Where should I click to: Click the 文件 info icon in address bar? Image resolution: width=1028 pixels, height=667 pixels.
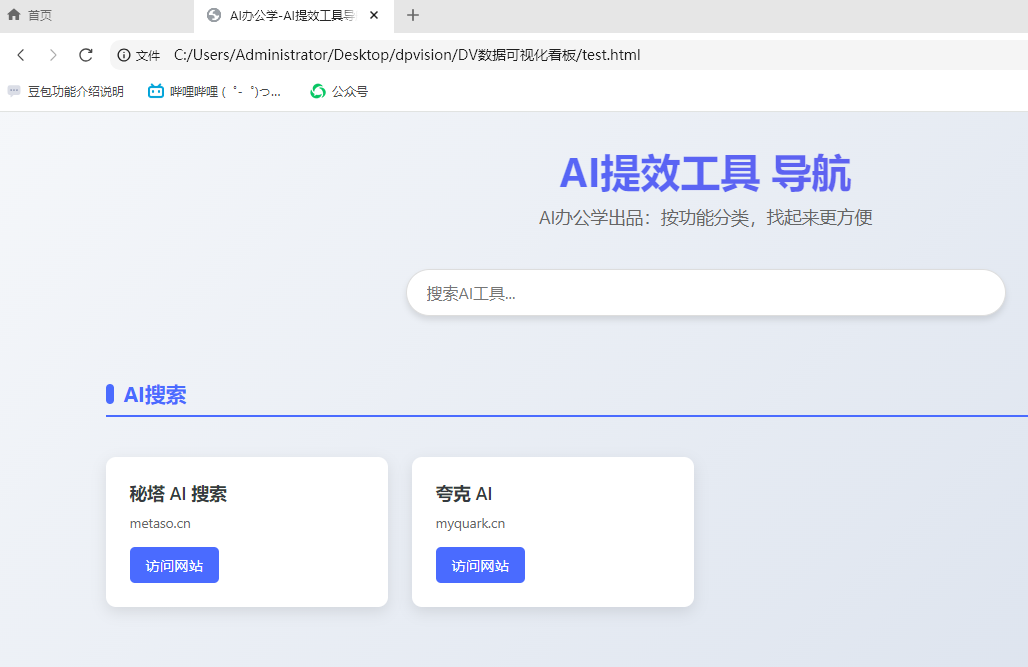coord(122,55)
